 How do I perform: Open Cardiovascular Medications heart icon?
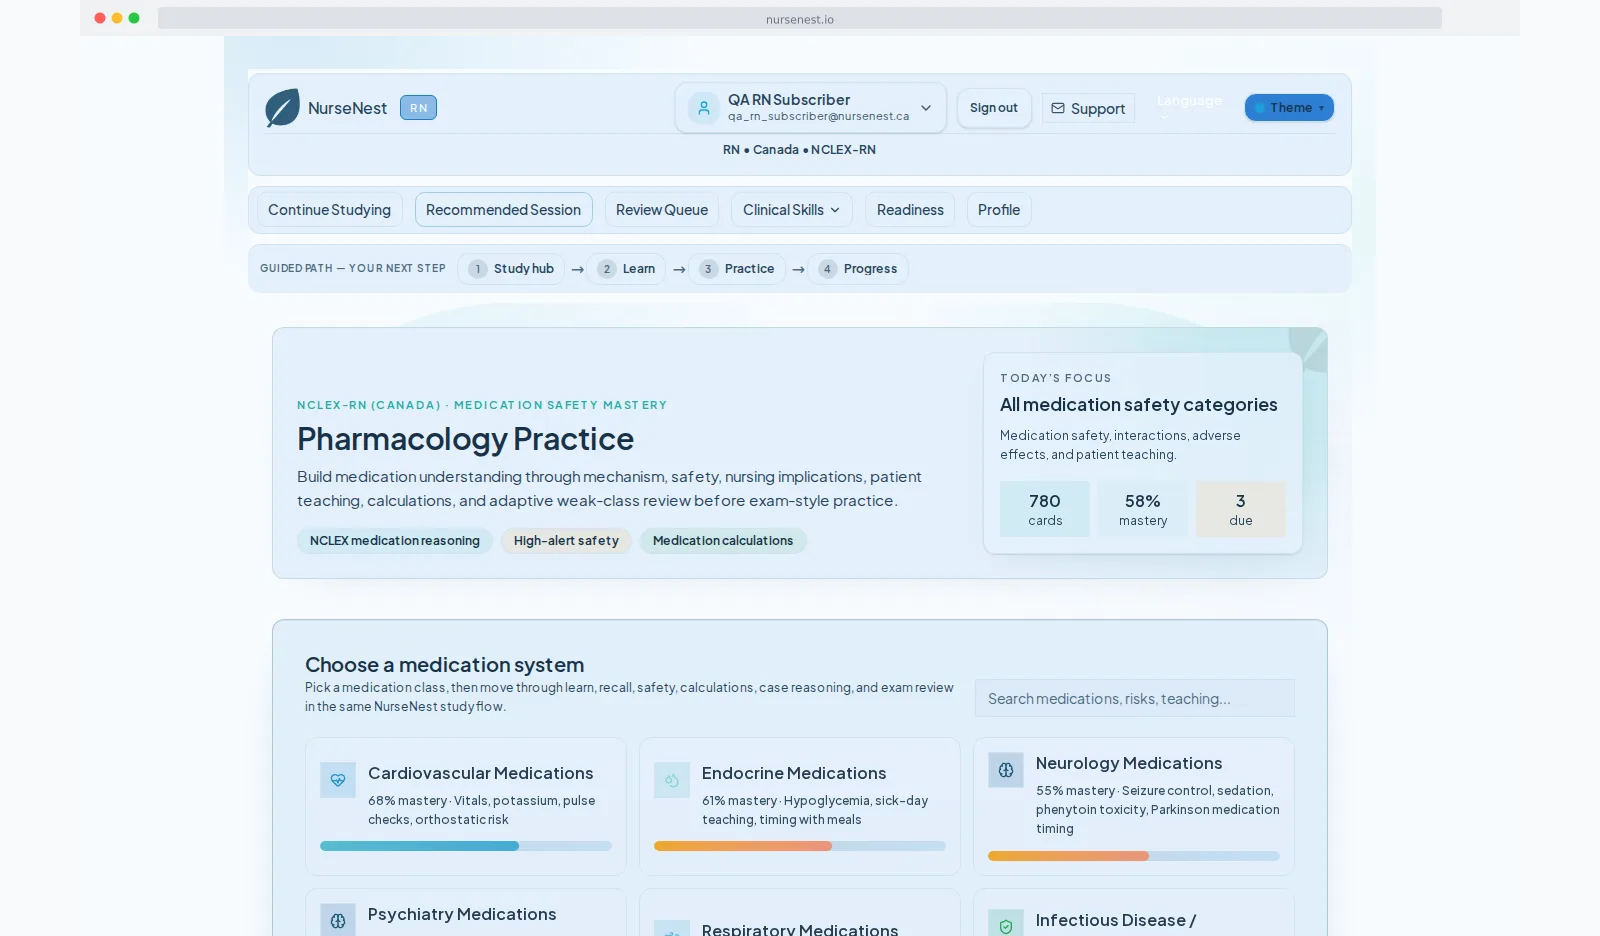click(338, 780)
